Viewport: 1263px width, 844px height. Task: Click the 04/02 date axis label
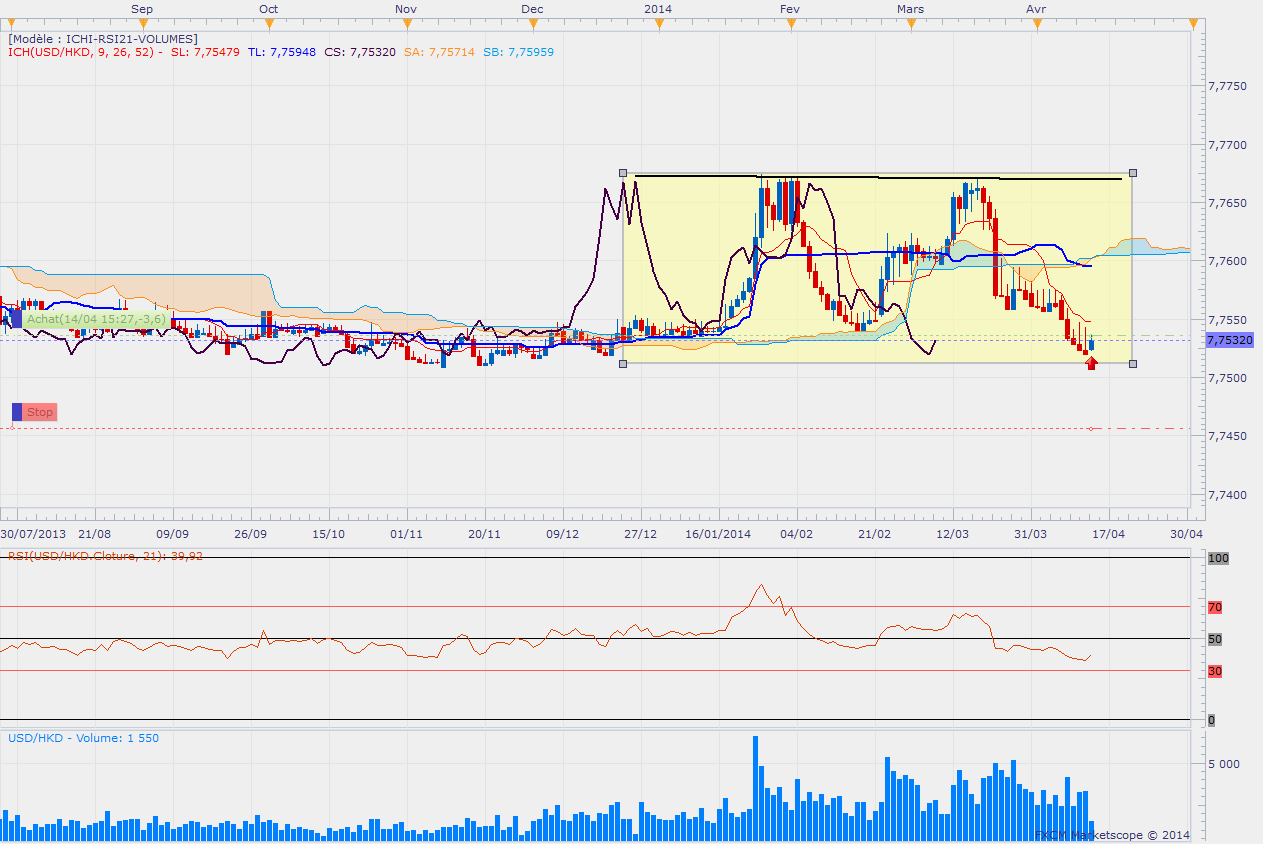(796, 534)
